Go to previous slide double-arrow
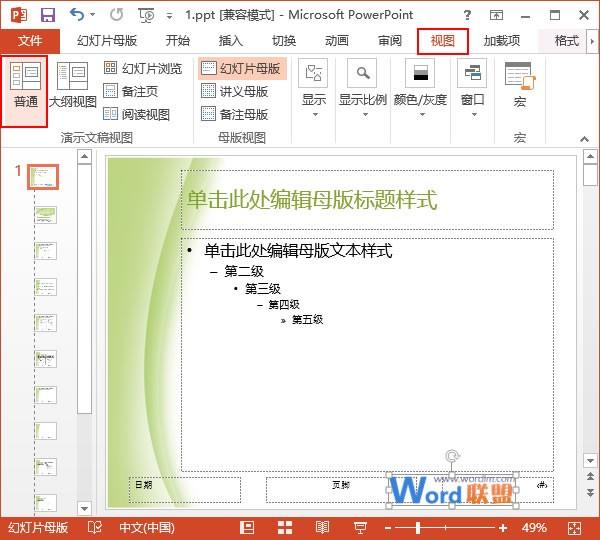 pos(590,476)
